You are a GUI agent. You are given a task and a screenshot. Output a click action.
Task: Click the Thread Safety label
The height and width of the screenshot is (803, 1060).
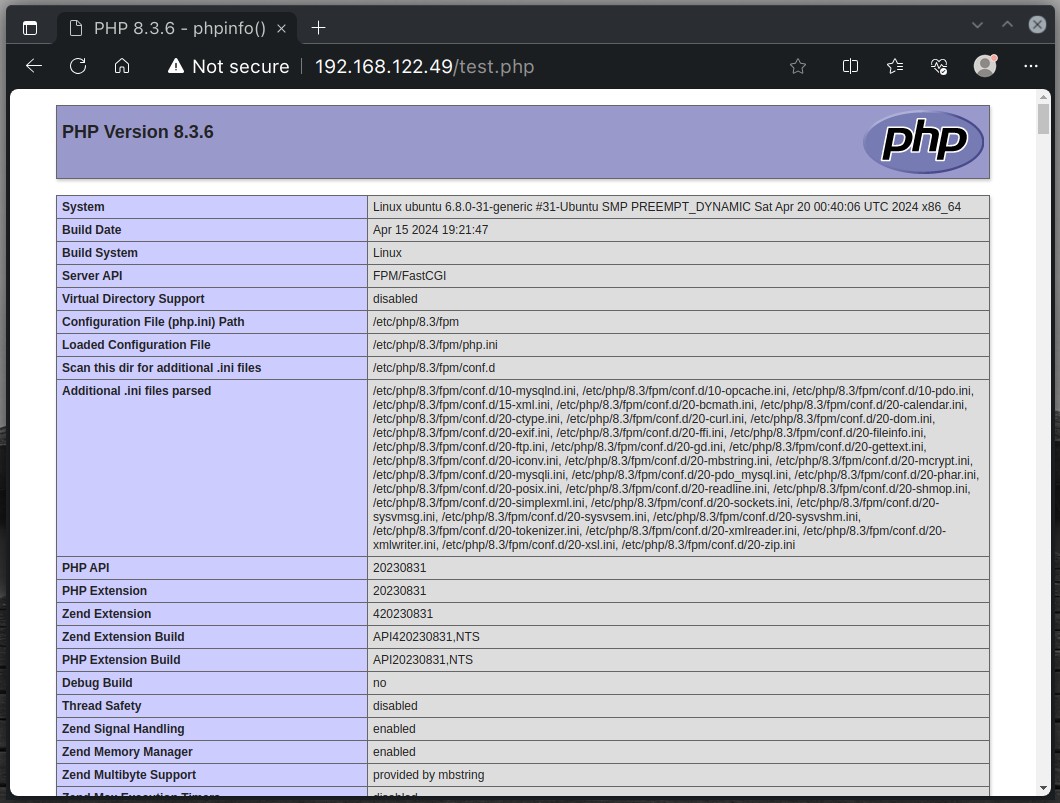[x=101, y=706]
